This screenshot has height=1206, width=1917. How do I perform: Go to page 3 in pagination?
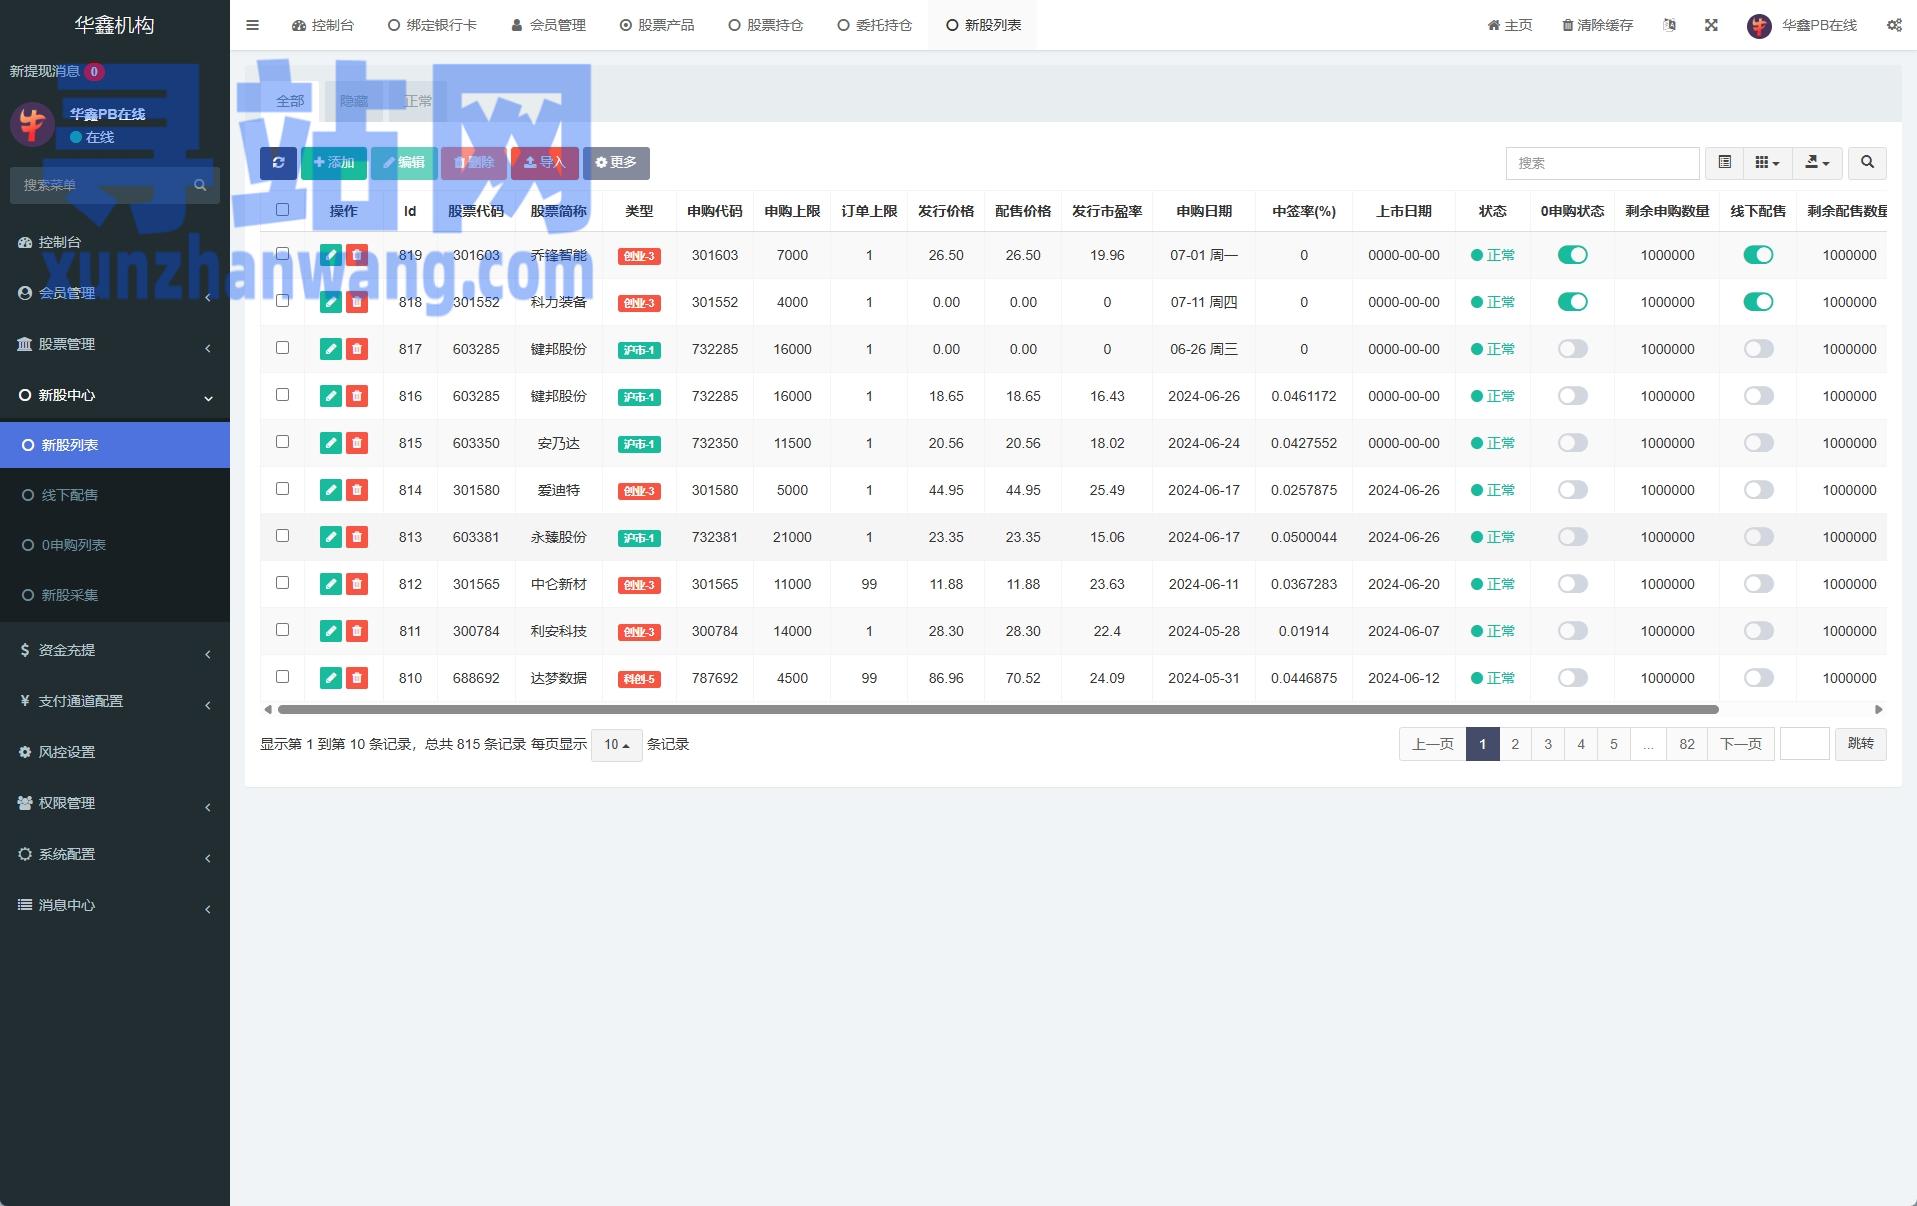click(x=1548, y=744)
